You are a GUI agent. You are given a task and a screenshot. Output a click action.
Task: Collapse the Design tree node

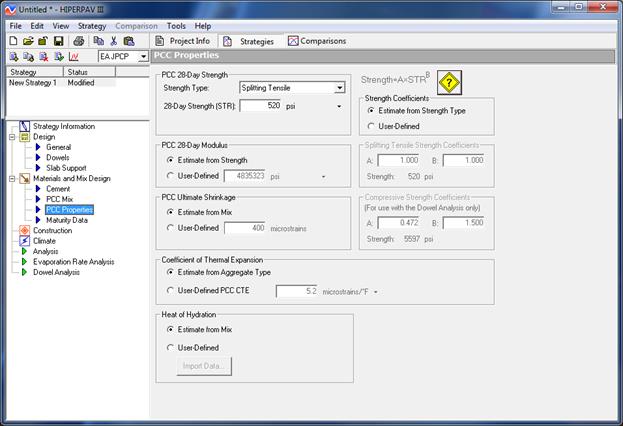[x=12, y=137]
